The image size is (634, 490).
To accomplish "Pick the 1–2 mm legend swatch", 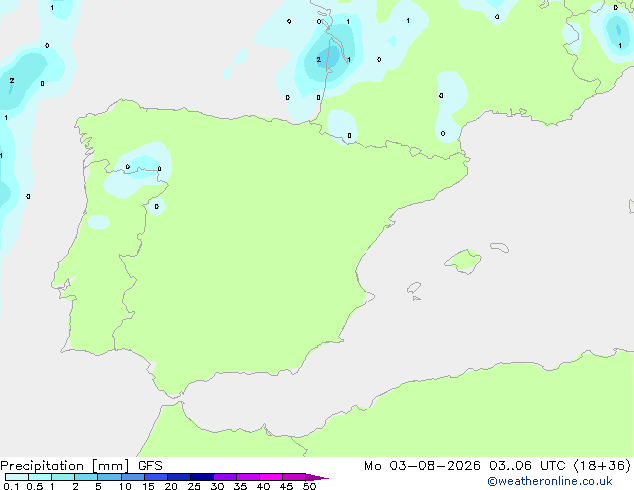I will tap(63, 477).
